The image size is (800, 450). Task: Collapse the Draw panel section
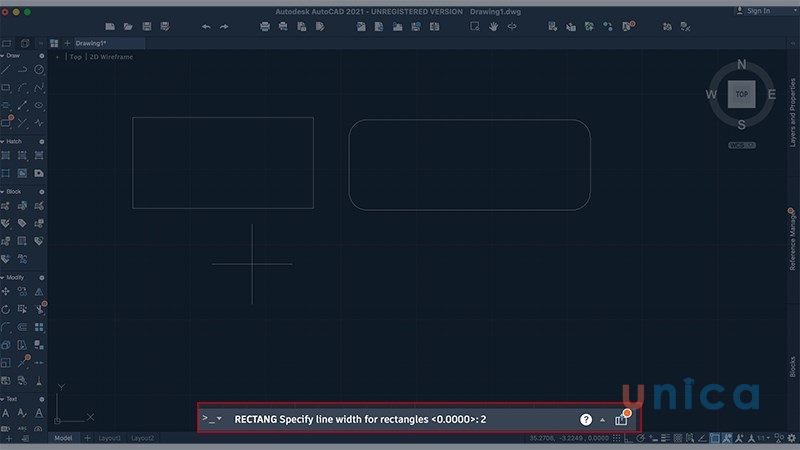3,56
